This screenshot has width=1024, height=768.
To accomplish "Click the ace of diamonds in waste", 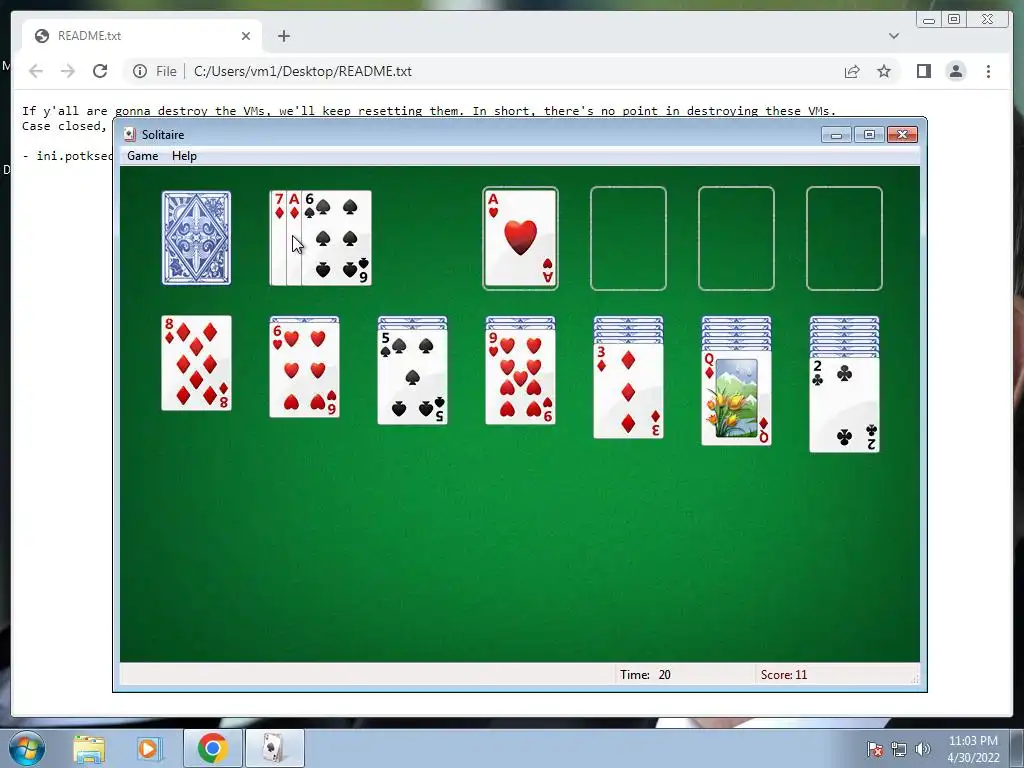I will (x=294, y=238).
